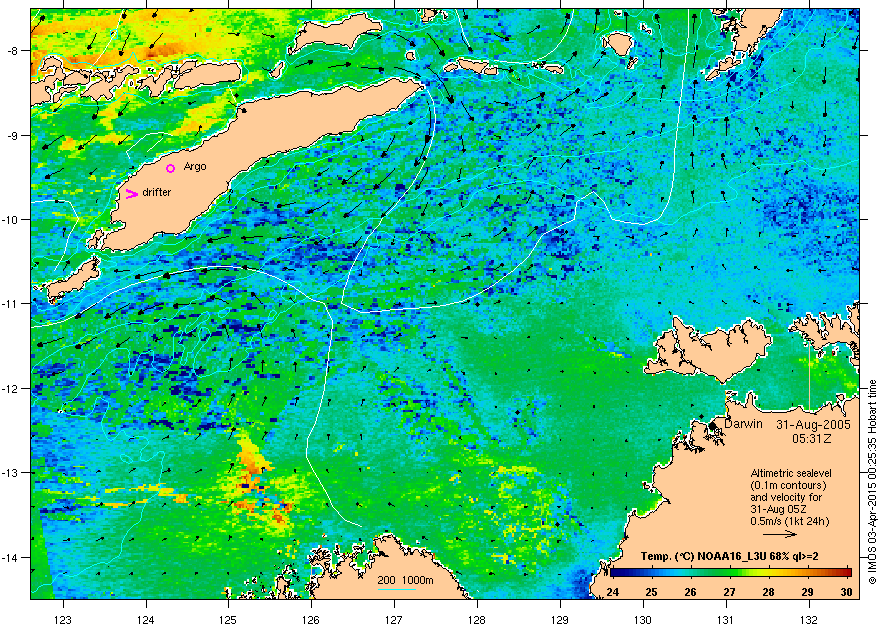Click the green middle of temperature colorbar

click(731, 573)
